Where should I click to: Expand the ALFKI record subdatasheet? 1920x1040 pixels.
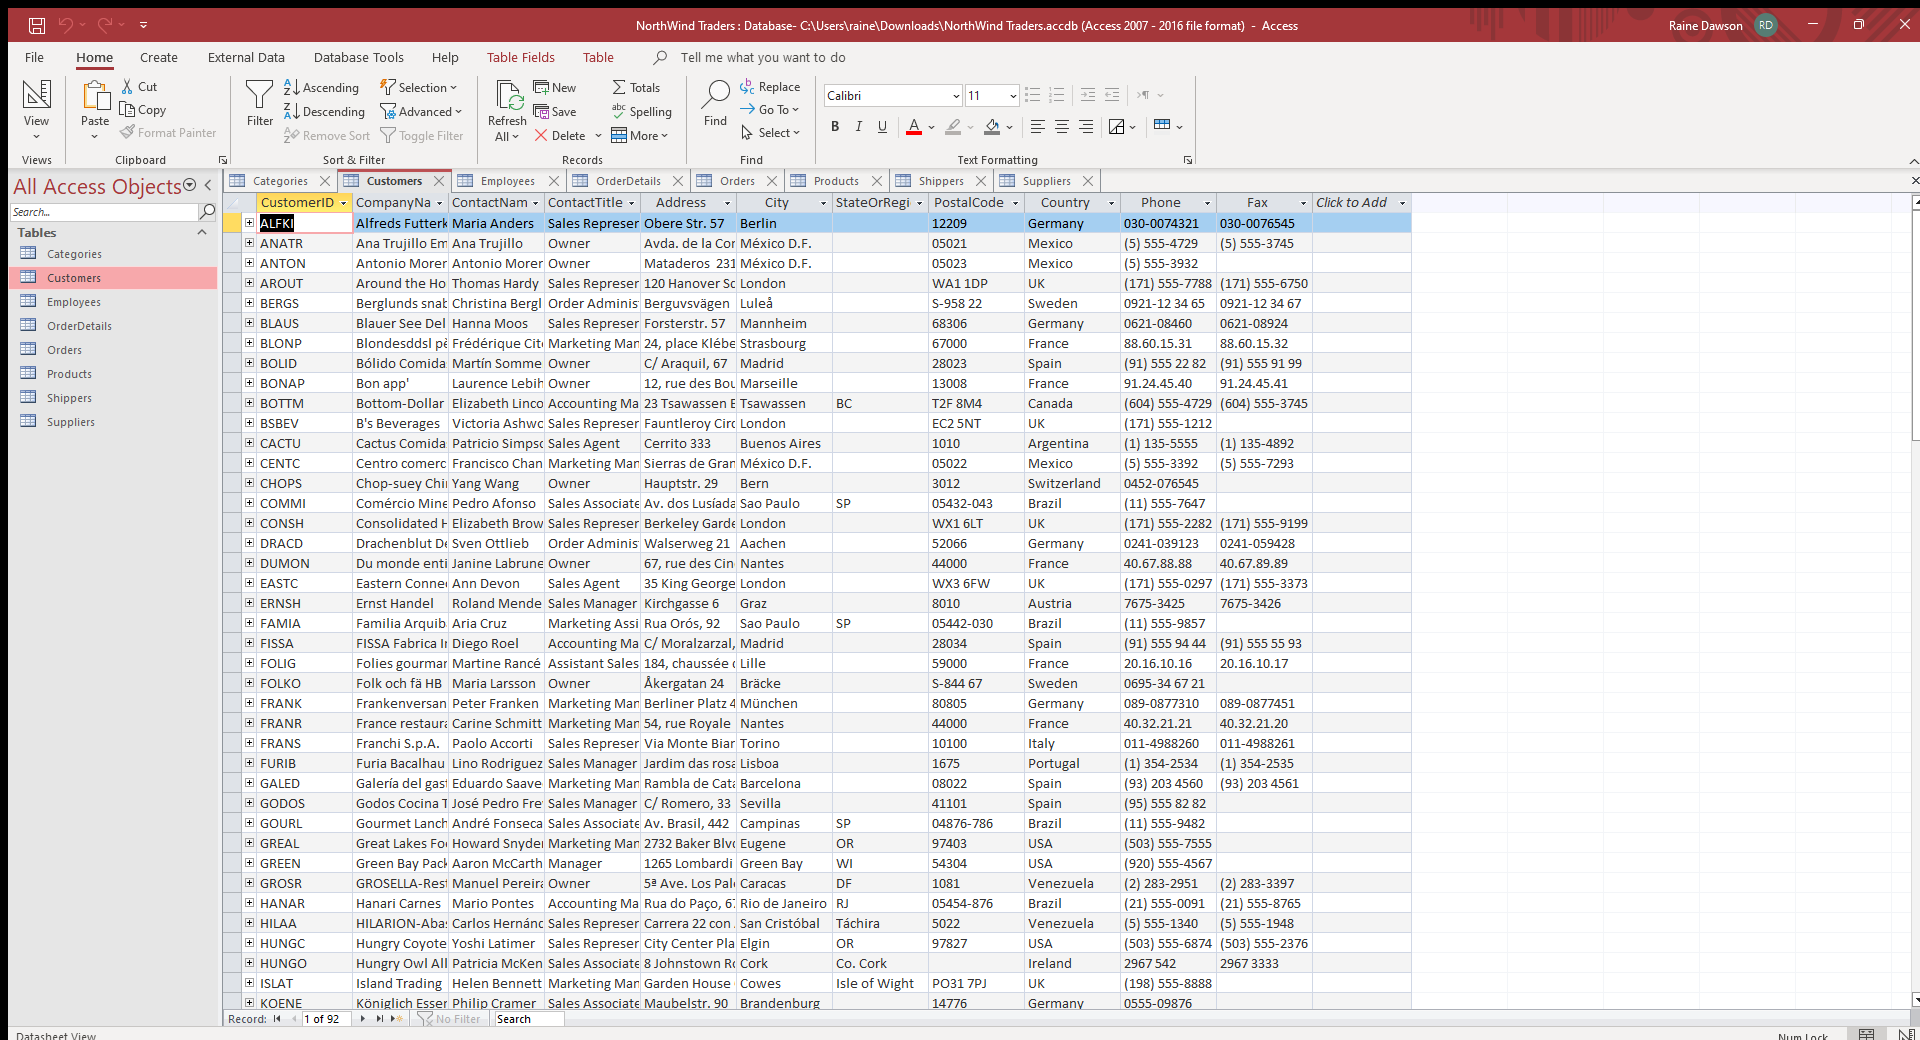coord(248,223)
